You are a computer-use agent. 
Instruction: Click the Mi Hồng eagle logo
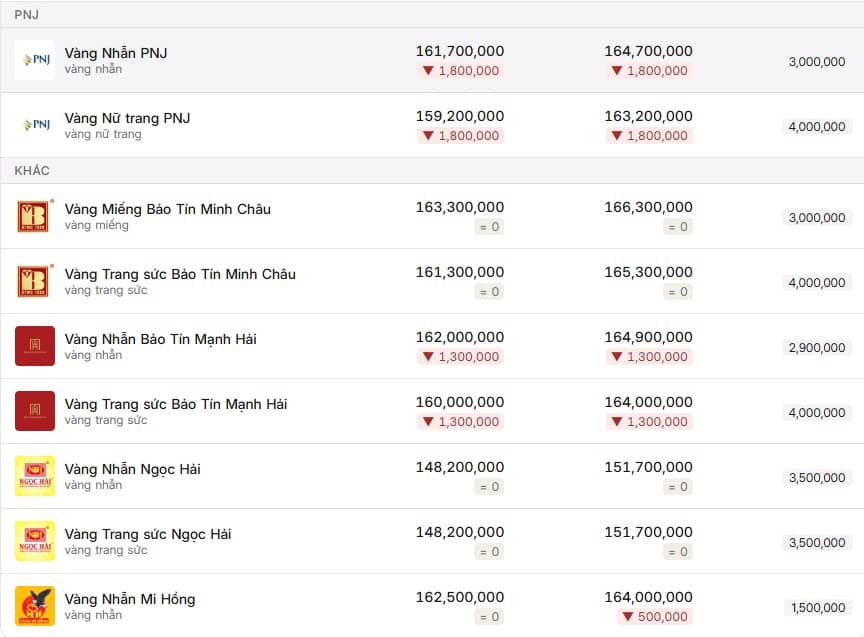point(35,606)
